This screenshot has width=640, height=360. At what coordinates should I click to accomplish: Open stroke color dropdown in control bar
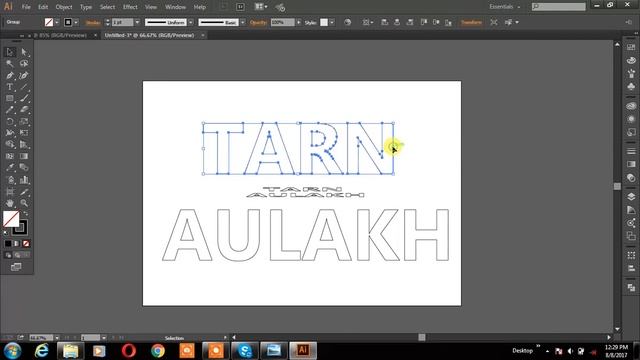pyautogui.click(x=76, y=22)
